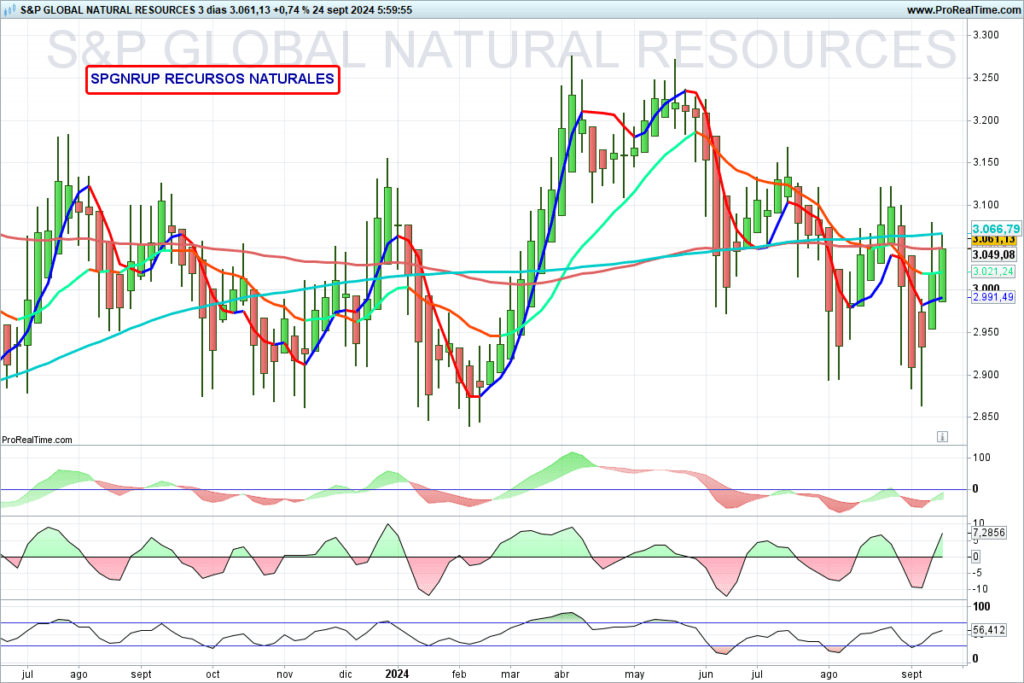Click the 2024 year label on the time axis
This screenshot has height=683, width=1024.
pyautogui.click(x=397, y=674)
